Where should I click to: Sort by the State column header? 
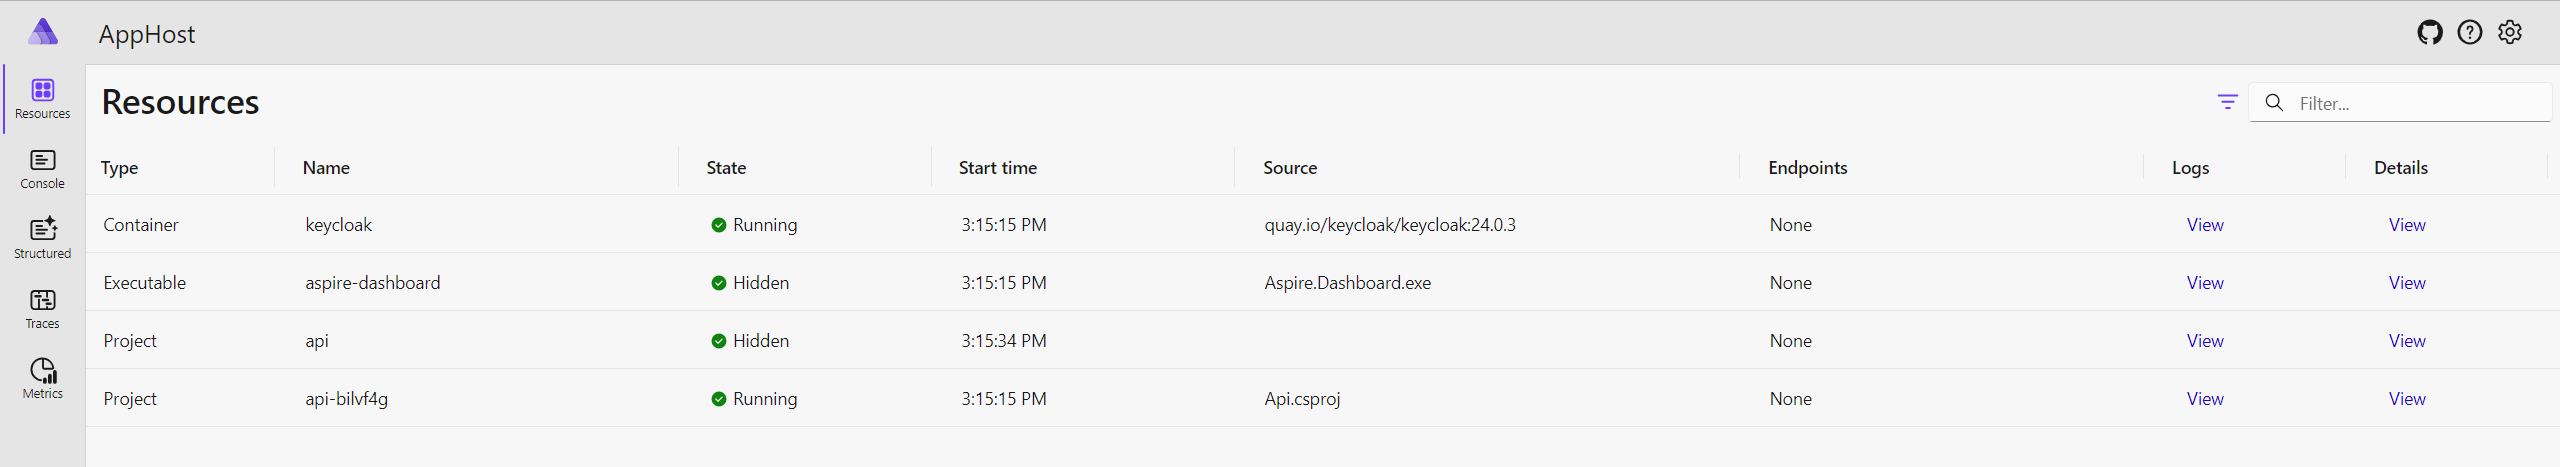coord(726,168)
